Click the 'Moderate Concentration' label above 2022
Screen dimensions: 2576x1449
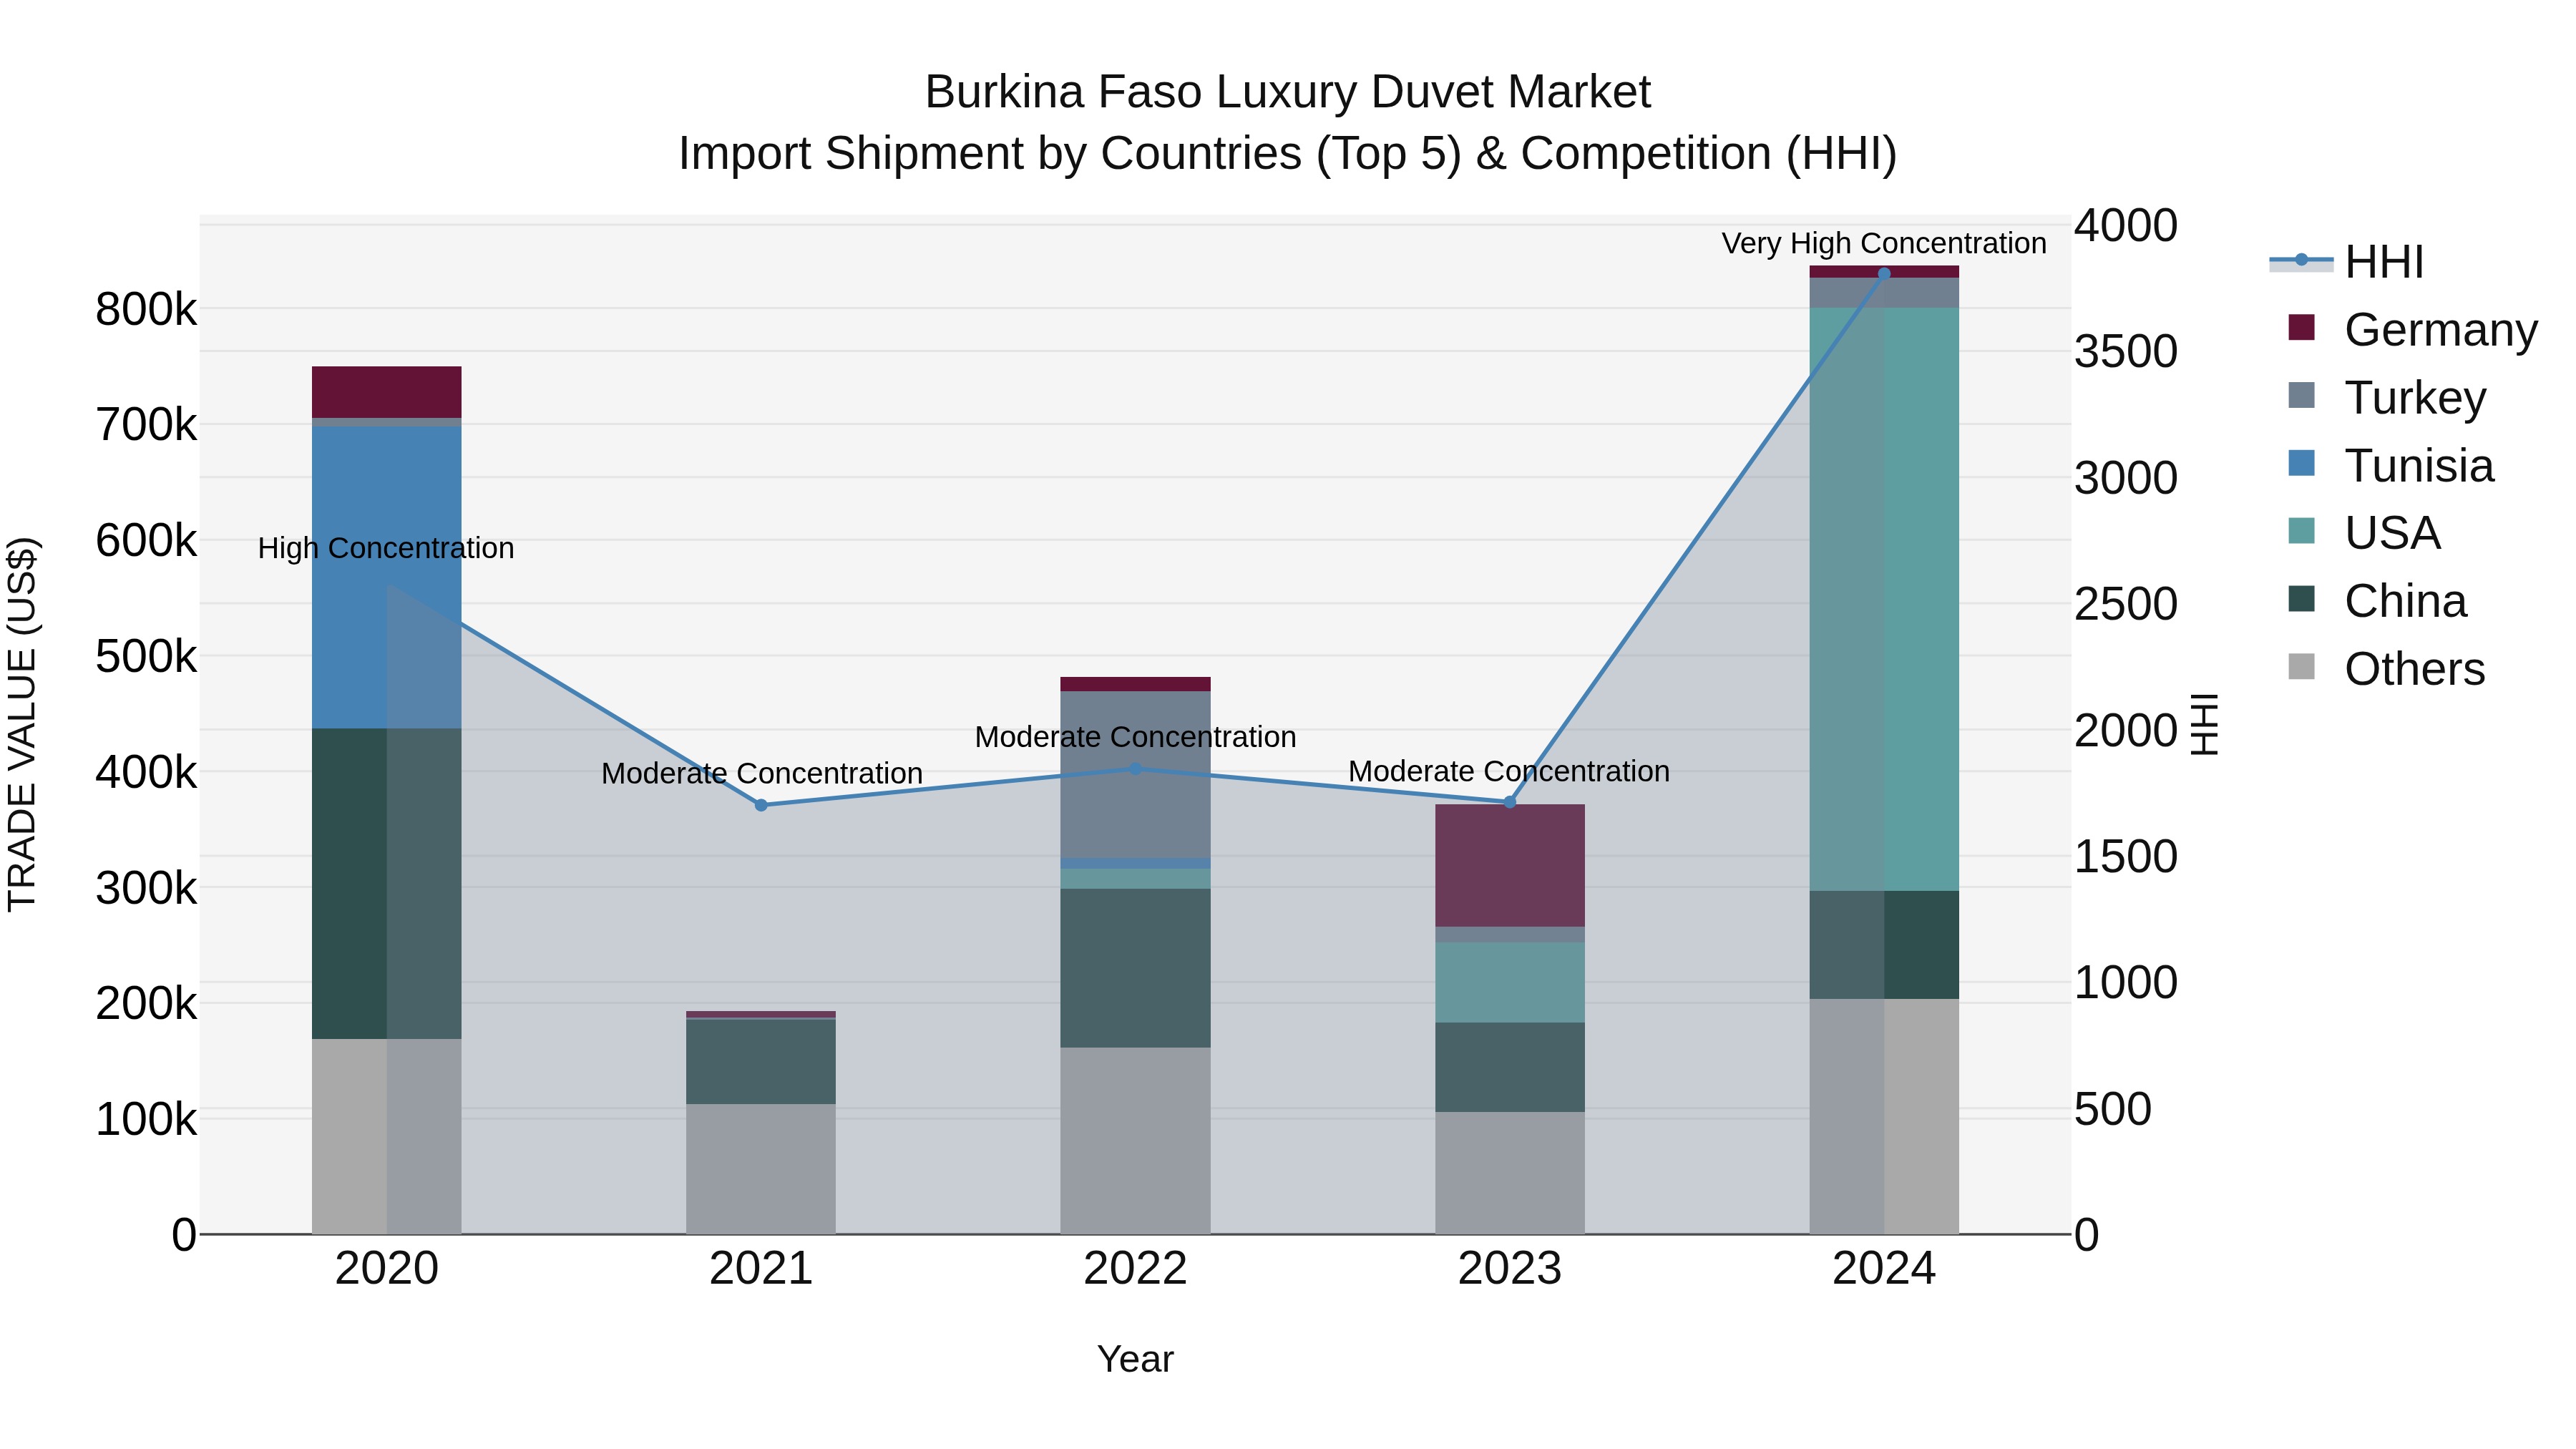pos(1135,737)
